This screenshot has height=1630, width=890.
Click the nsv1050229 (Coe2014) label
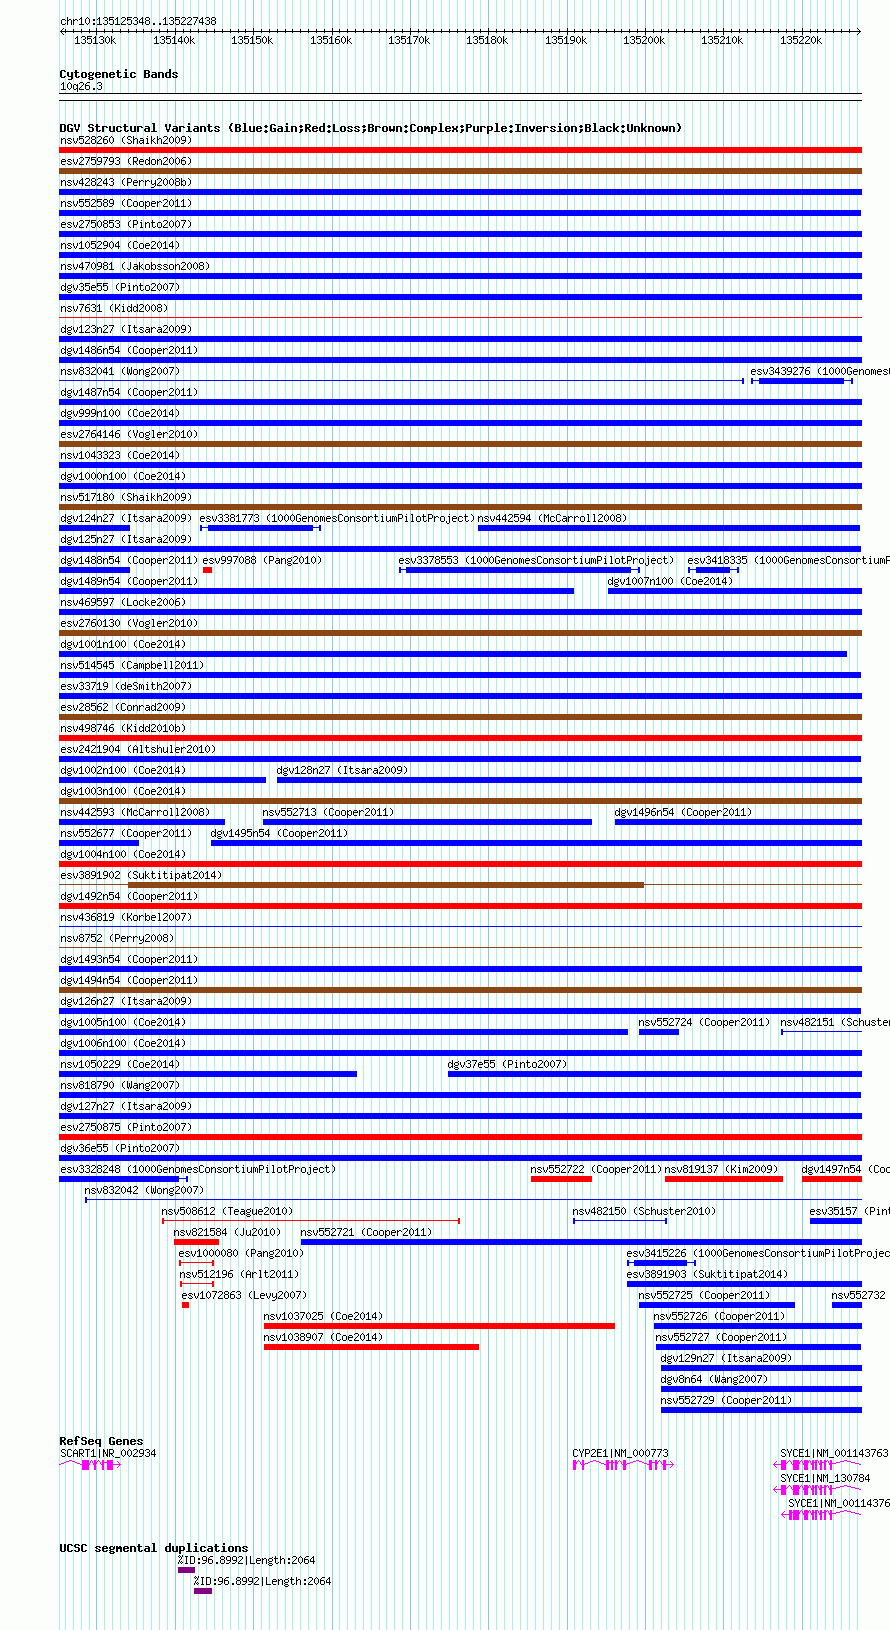pyautogui.click(x=120, y=1064)
